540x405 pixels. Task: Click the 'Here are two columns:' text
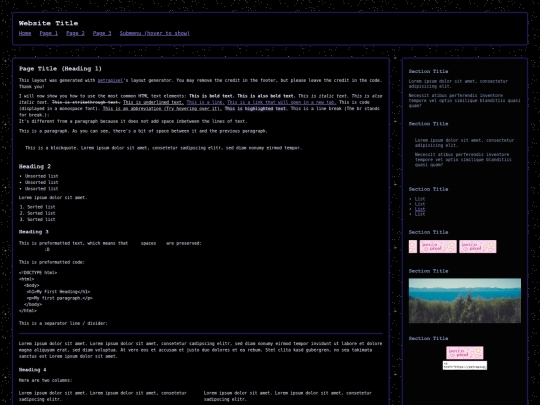point(45,381)
